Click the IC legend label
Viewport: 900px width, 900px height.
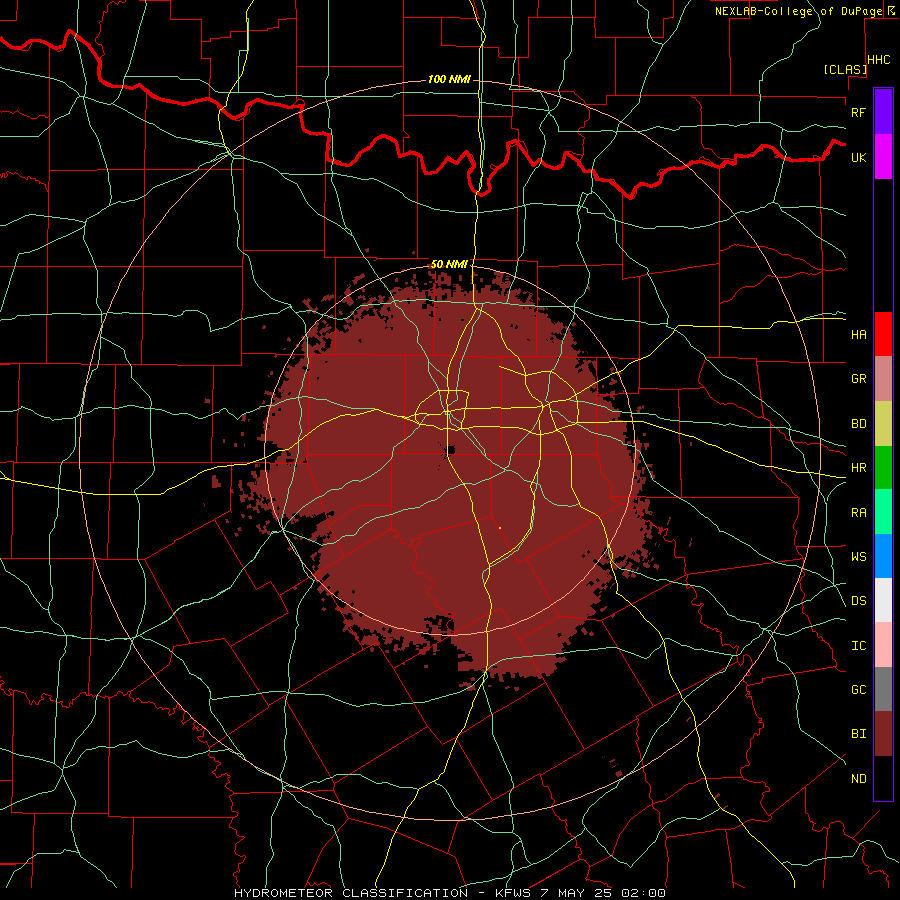pos(859,646)
